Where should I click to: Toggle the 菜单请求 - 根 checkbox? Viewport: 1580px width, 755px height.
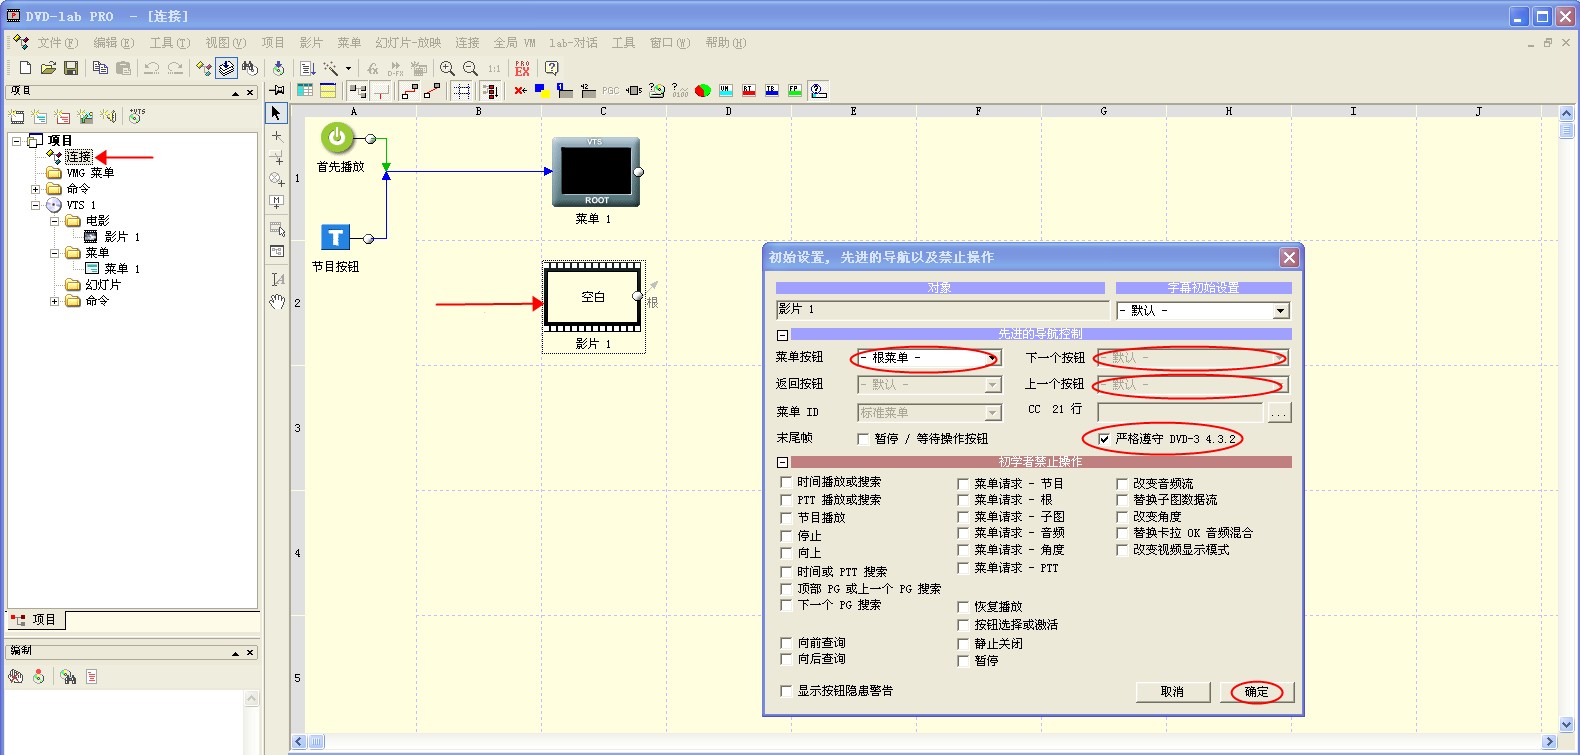[x=963, y=500]
